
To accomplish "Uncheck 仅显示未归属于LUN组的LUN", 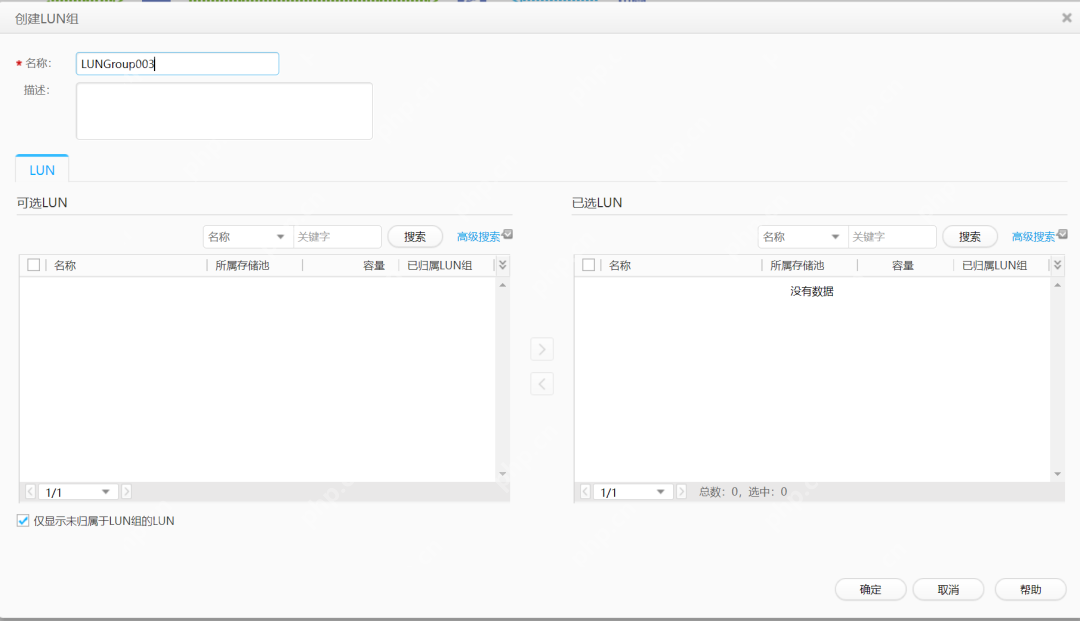I will pyautogui.click(x=22, y=520).
